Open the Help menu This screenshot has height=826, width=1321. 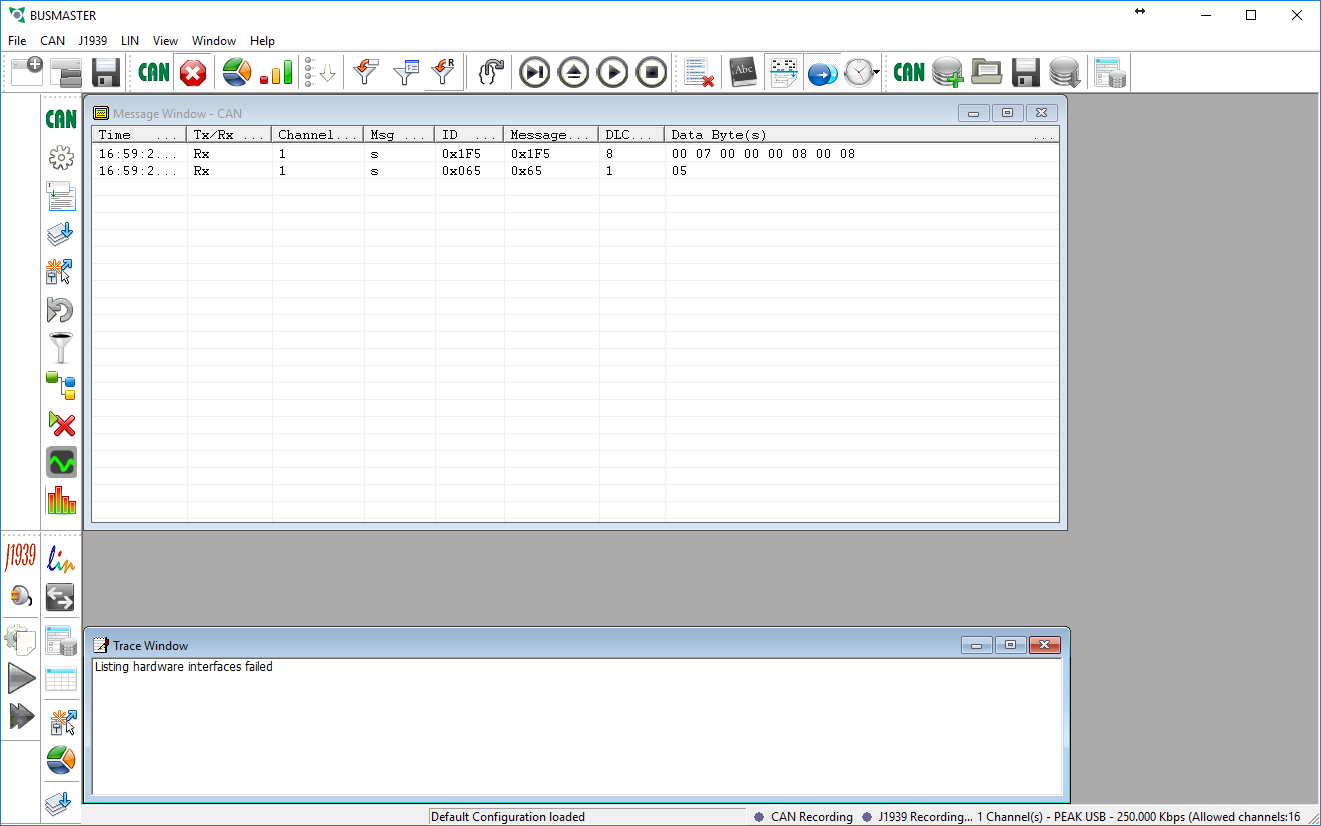tap(262, 41)
